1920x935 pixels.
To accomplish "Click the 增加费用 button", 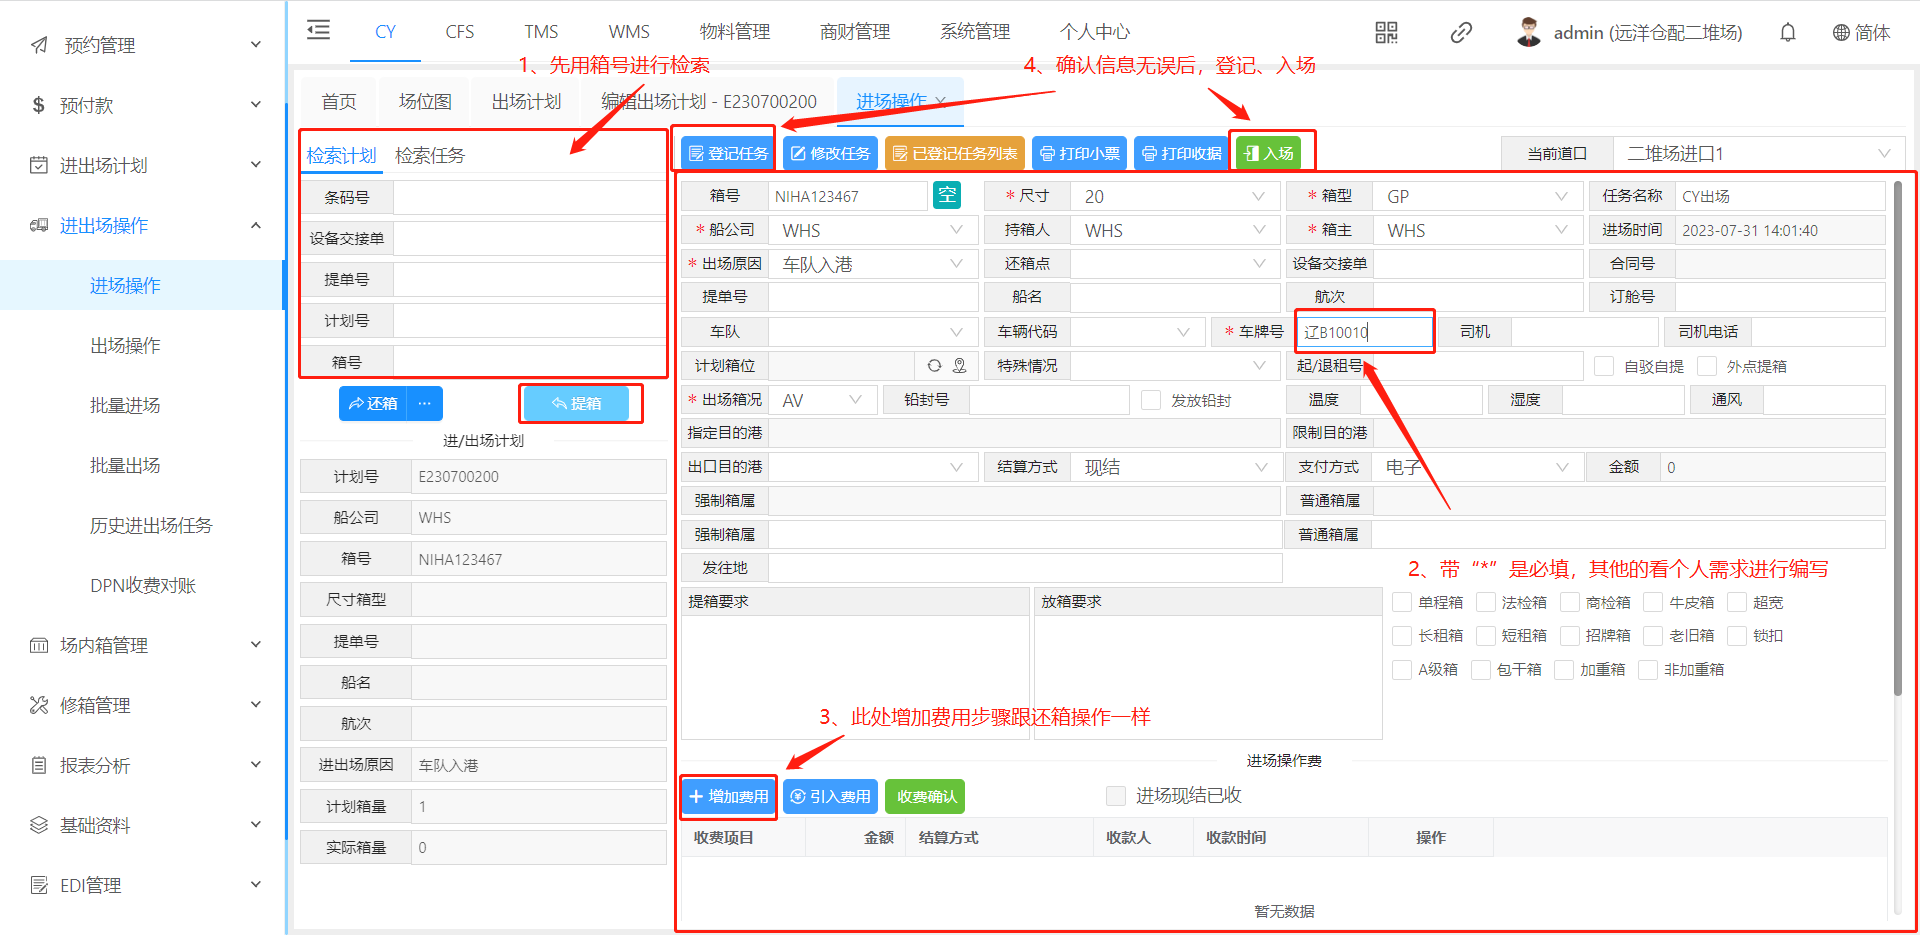I will [729, 796].
